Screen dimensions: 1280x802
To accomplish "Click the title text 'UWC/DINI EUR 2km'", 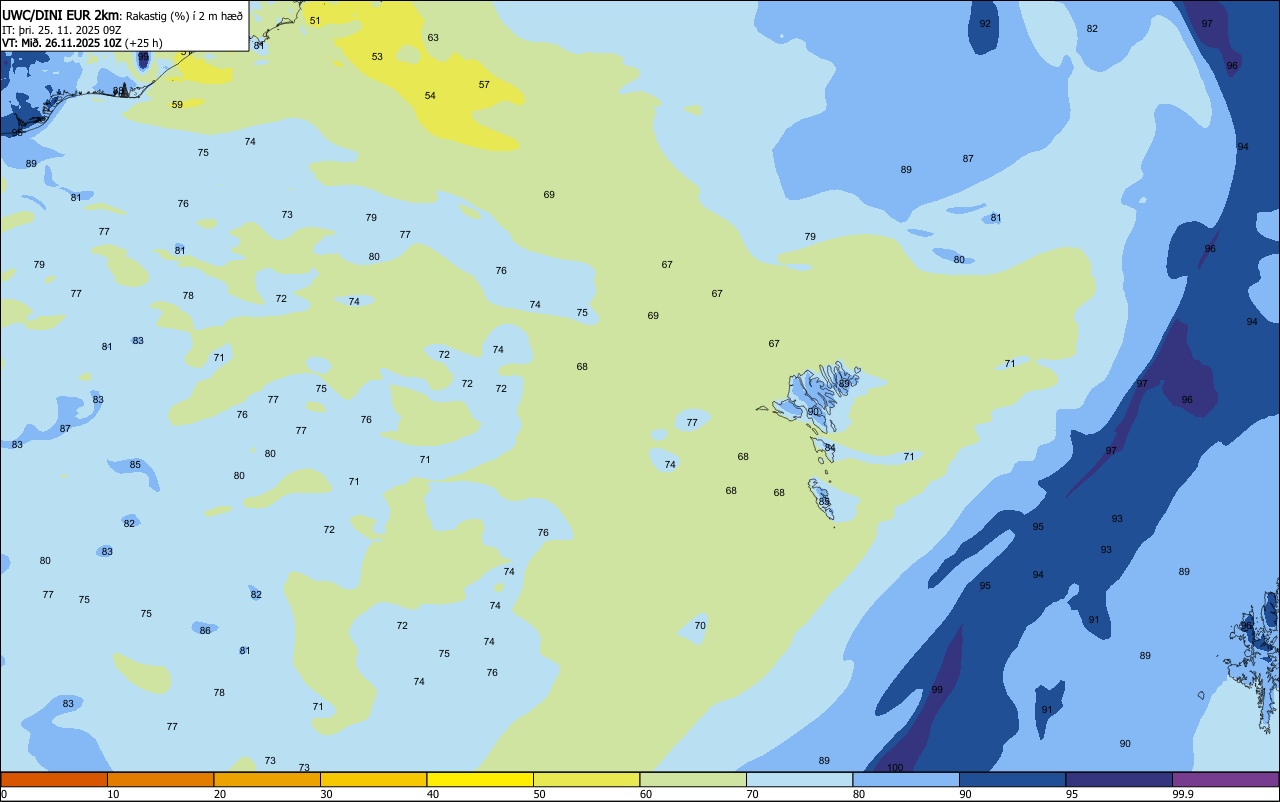I will (60, 15).
